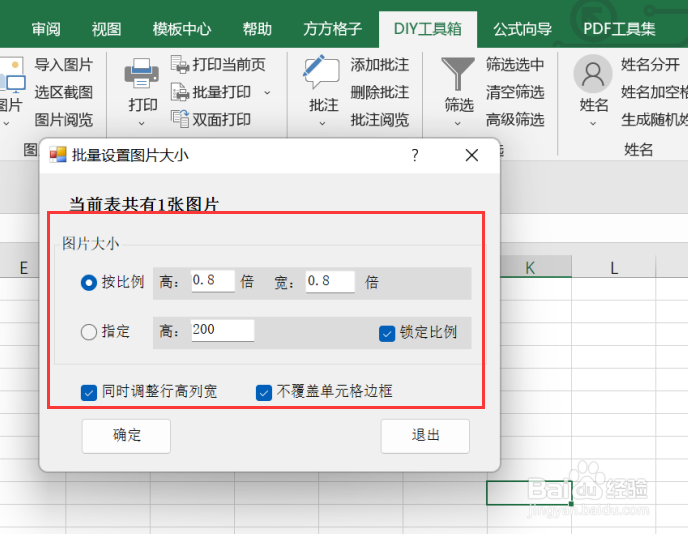The width and height of the screenshot is (688, 534).
Task: Switch to the 视图 tab
Action: tap(106, 29)
